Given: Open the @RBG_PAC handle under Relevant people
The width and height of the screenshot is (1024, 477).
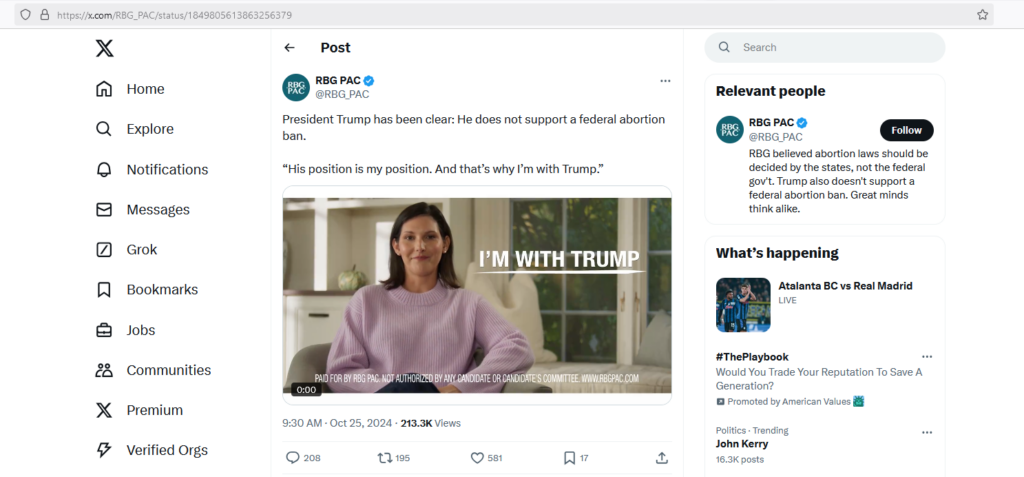Looking at the screenshot, I should point(776,137).
